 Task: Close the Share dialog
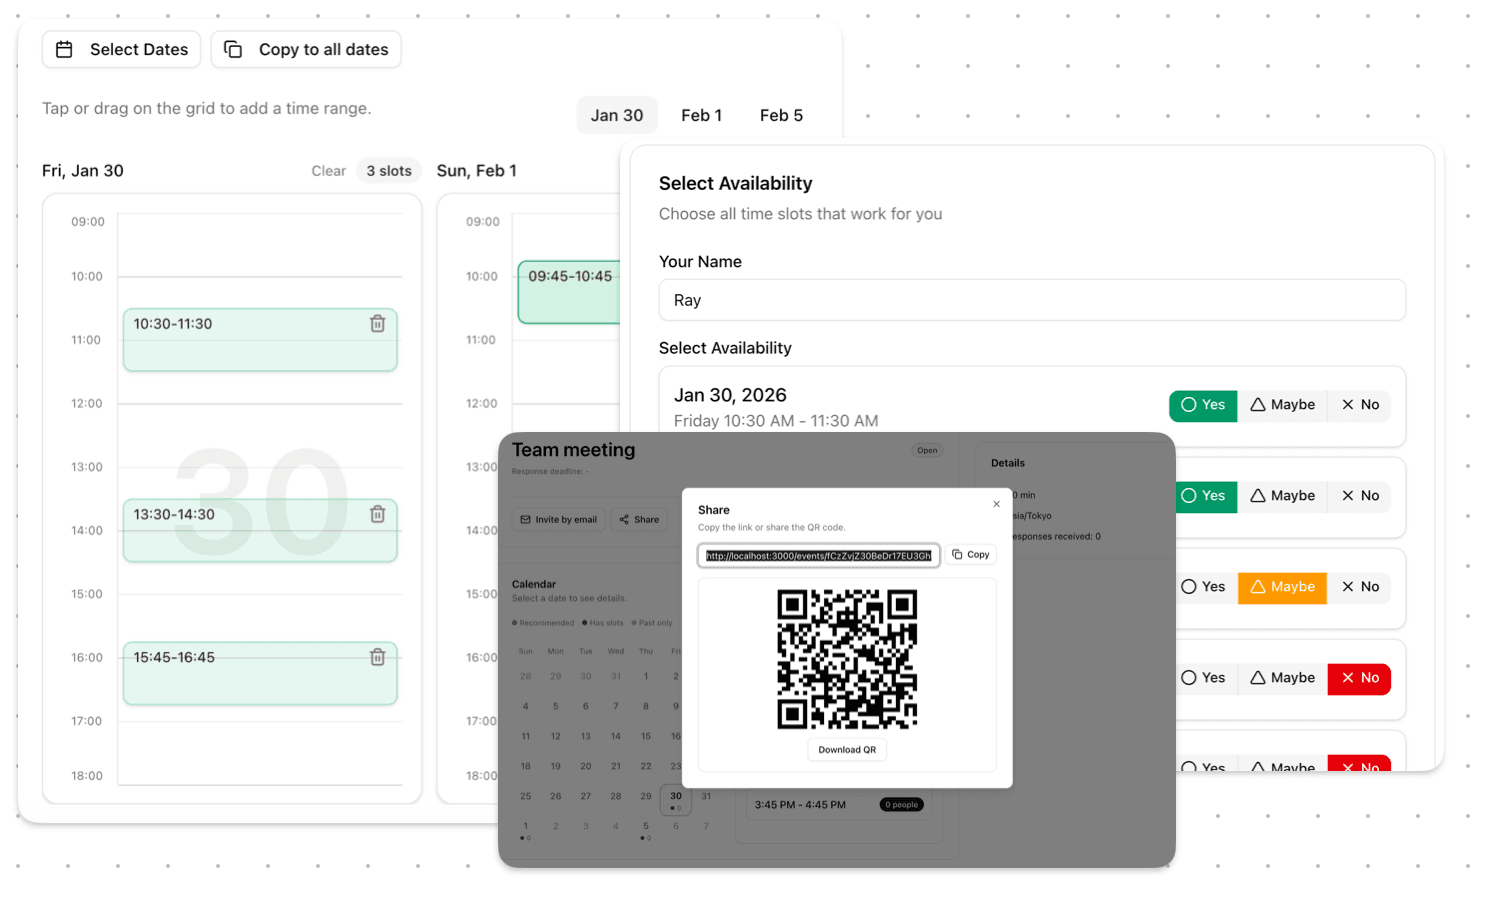[996, 504]
